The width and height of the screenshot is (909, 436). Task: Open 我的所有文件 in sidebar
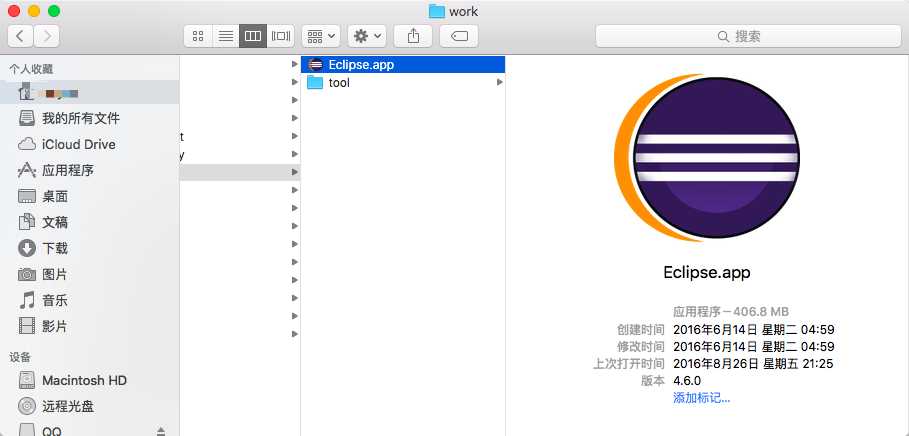coord(90,118)
